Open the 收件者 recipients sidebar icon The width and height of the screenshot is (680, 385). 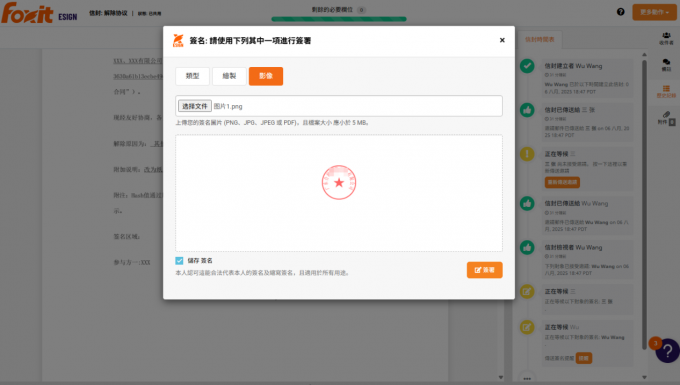pos(666,39)
